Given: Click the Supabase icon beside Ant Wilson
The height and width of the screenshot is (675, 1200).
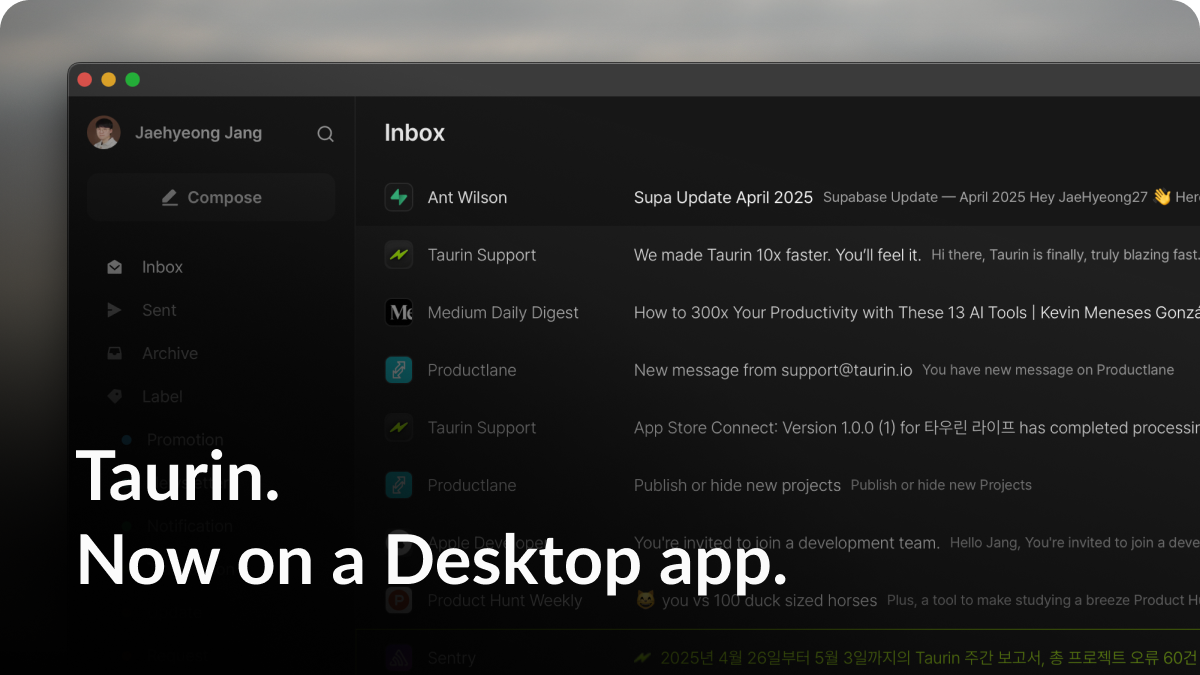Looking at the screenshot, I should [399, 197].
